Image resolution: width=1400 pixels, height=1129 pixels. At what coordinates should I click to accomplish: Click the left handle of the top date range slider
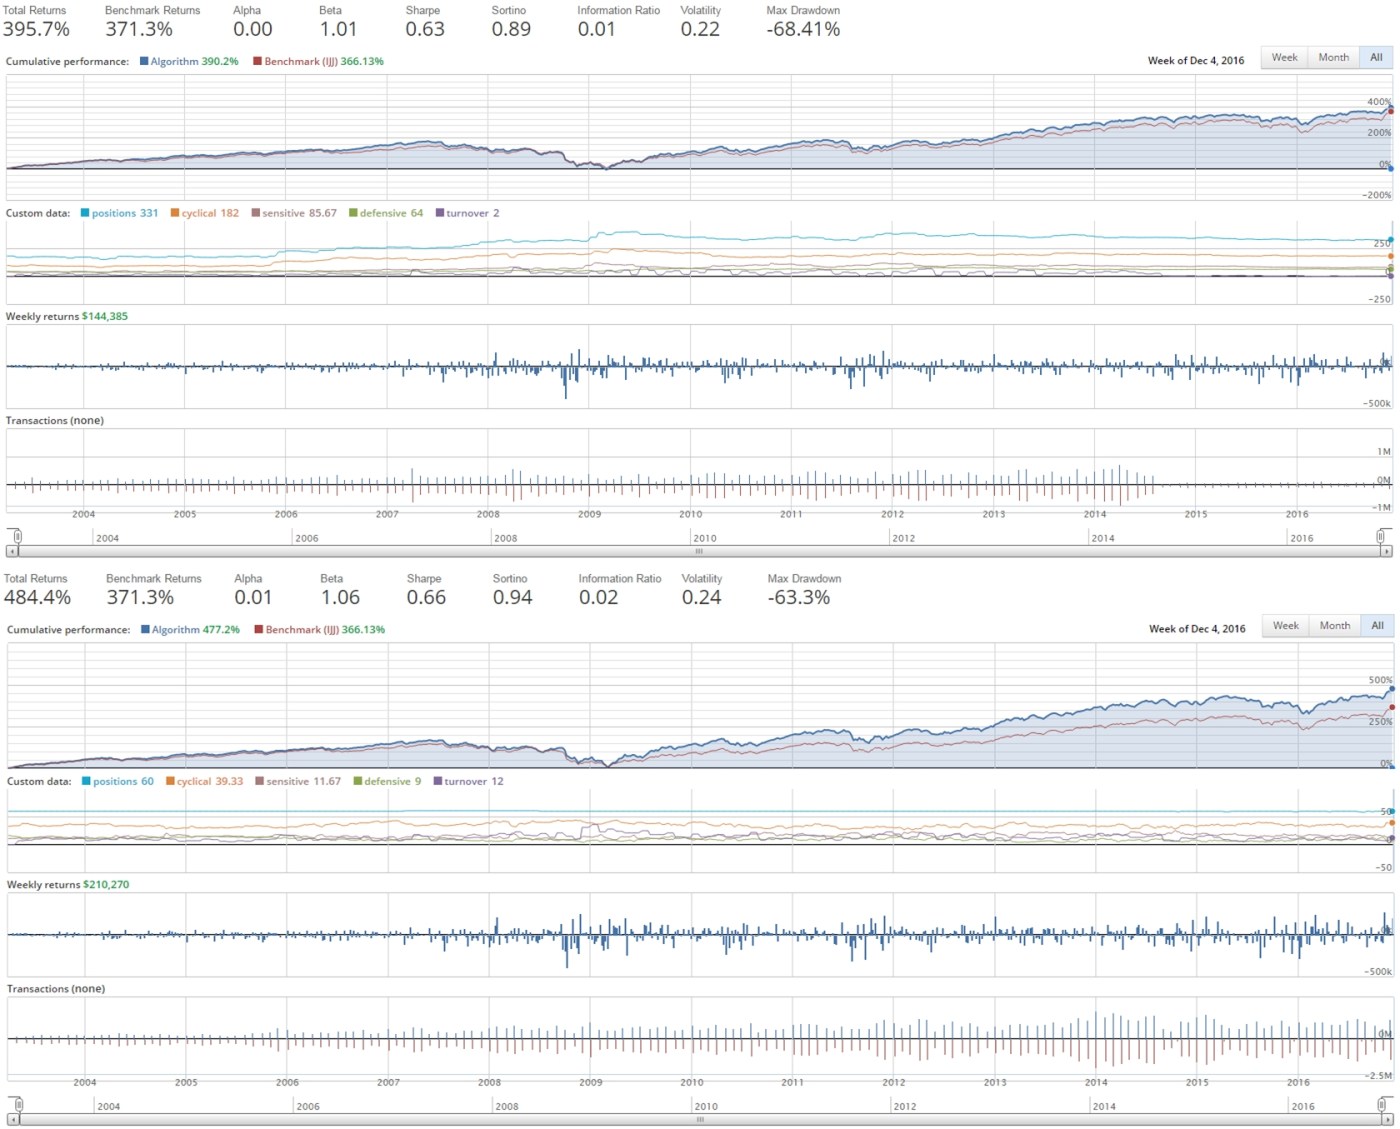16,537
